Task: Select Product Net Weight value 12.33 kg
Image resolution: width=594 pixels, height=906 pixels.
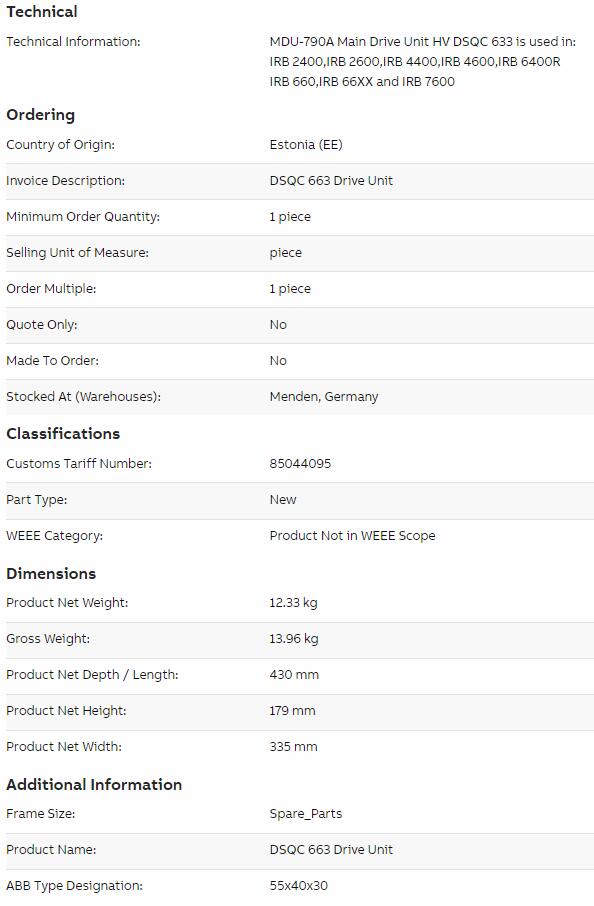Action: 293,603
